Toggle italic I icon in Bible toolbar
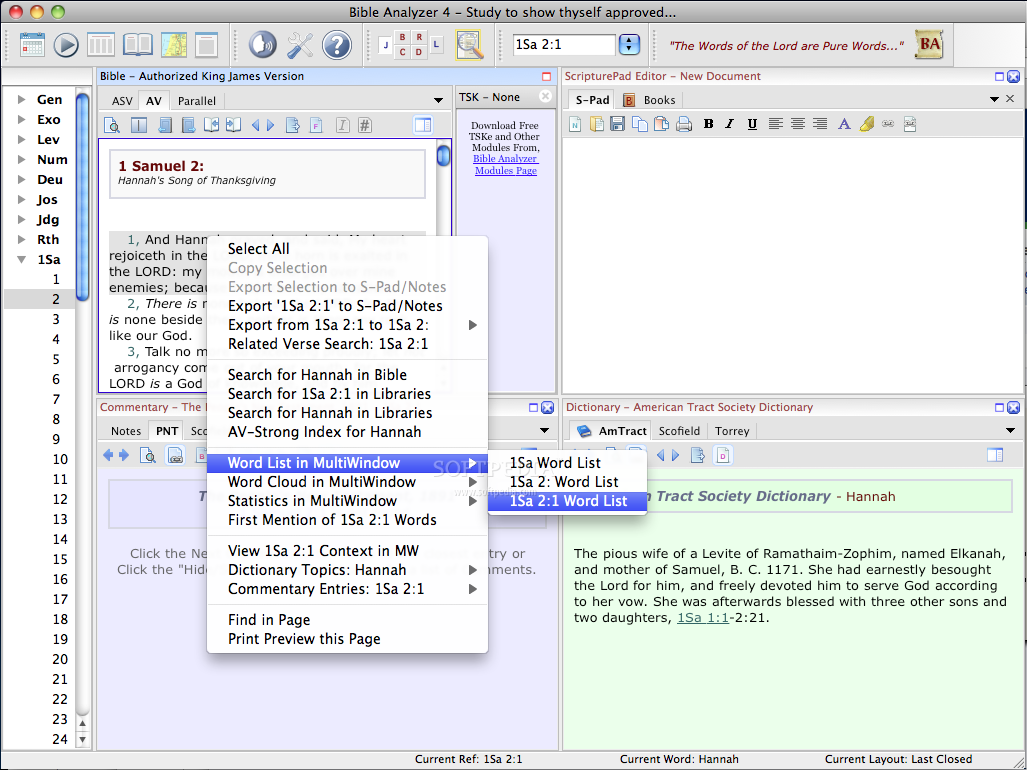Image resolution: width=1027 pixels, height=770 pixels. 342,124
